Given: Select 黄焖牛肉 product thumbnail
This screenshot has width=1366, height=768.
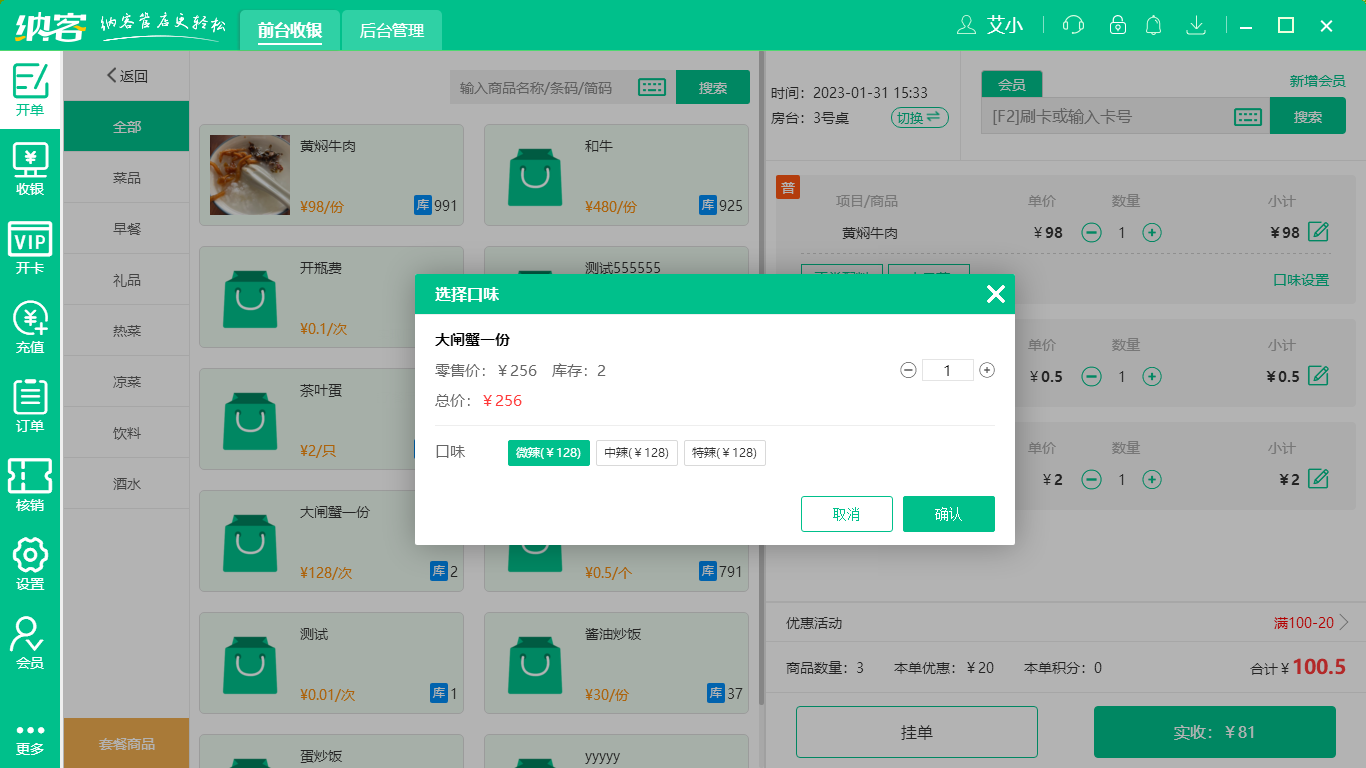Looking at the screenshot, I should point(250,175).
